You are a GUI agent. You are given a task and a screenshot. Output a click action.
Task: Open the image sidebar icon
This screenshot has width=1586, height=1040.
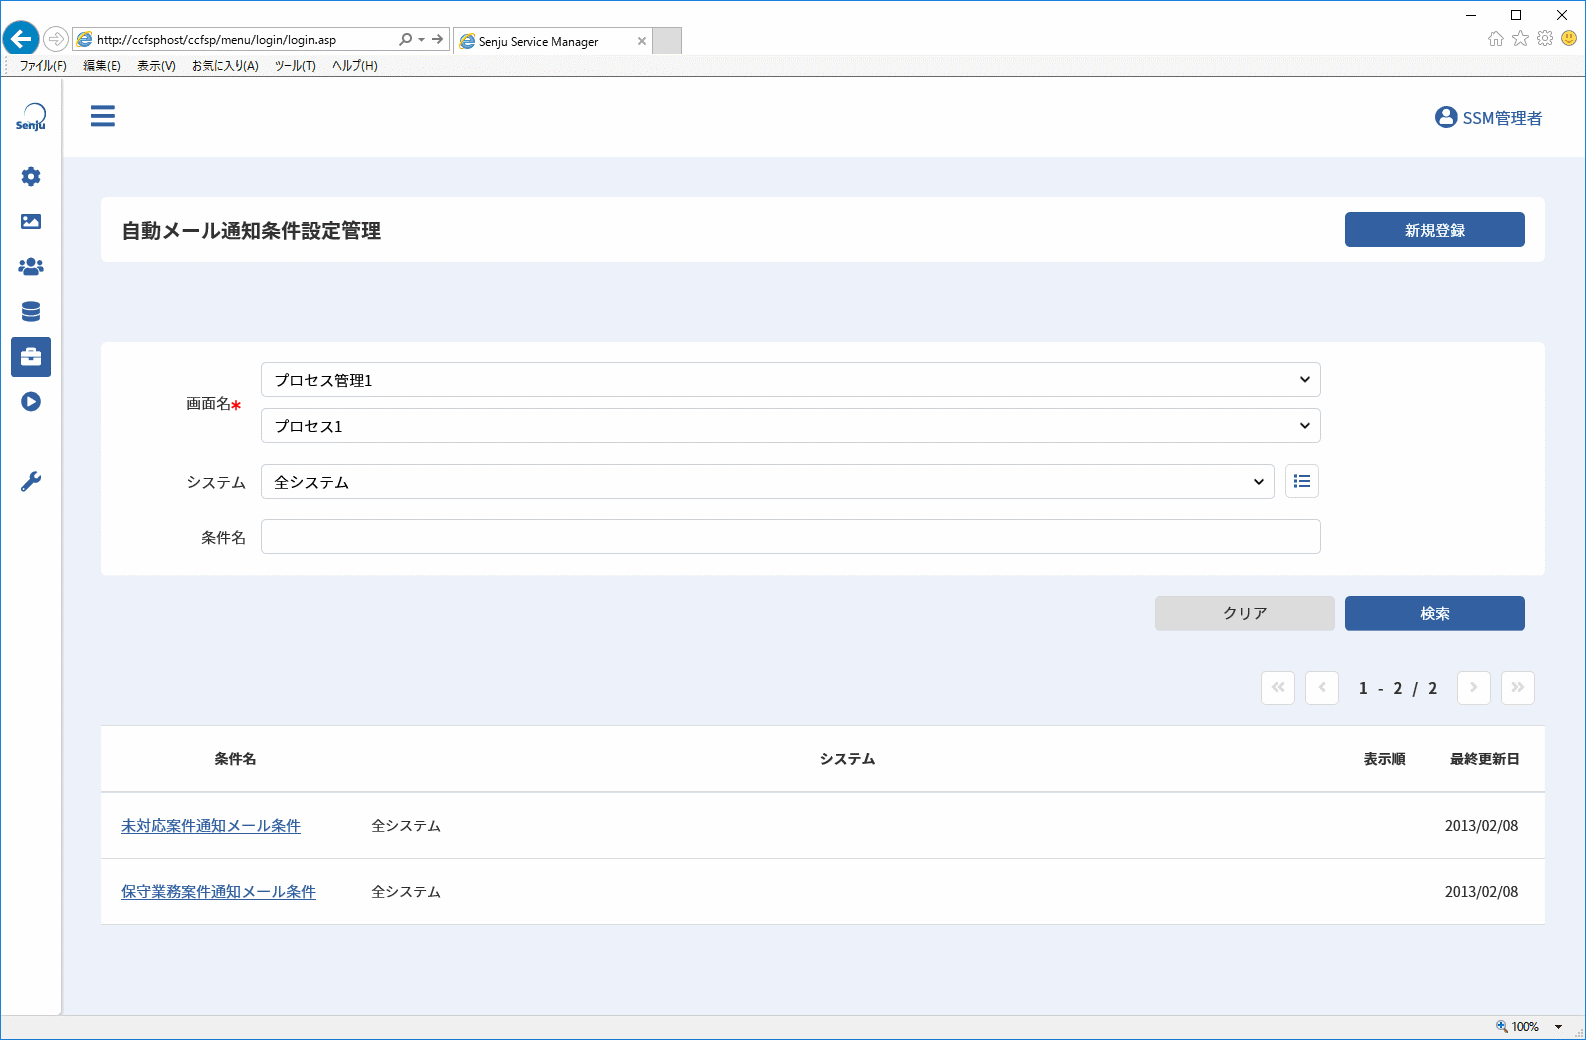31,222
